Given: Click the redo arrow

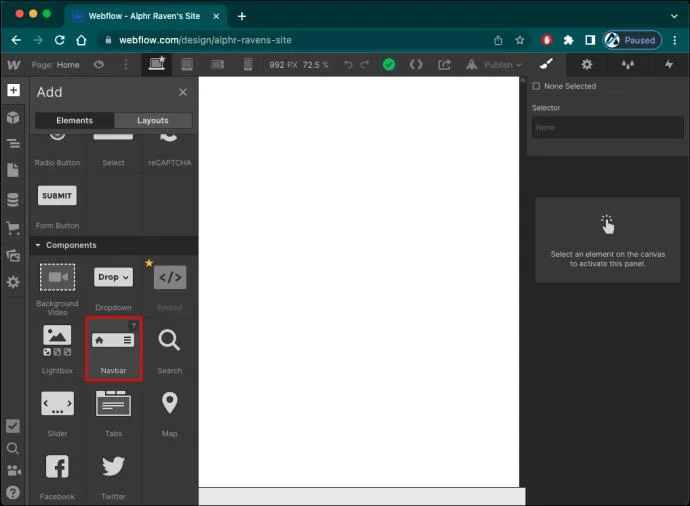Looking at the screenshot, I should click(365, 65).
